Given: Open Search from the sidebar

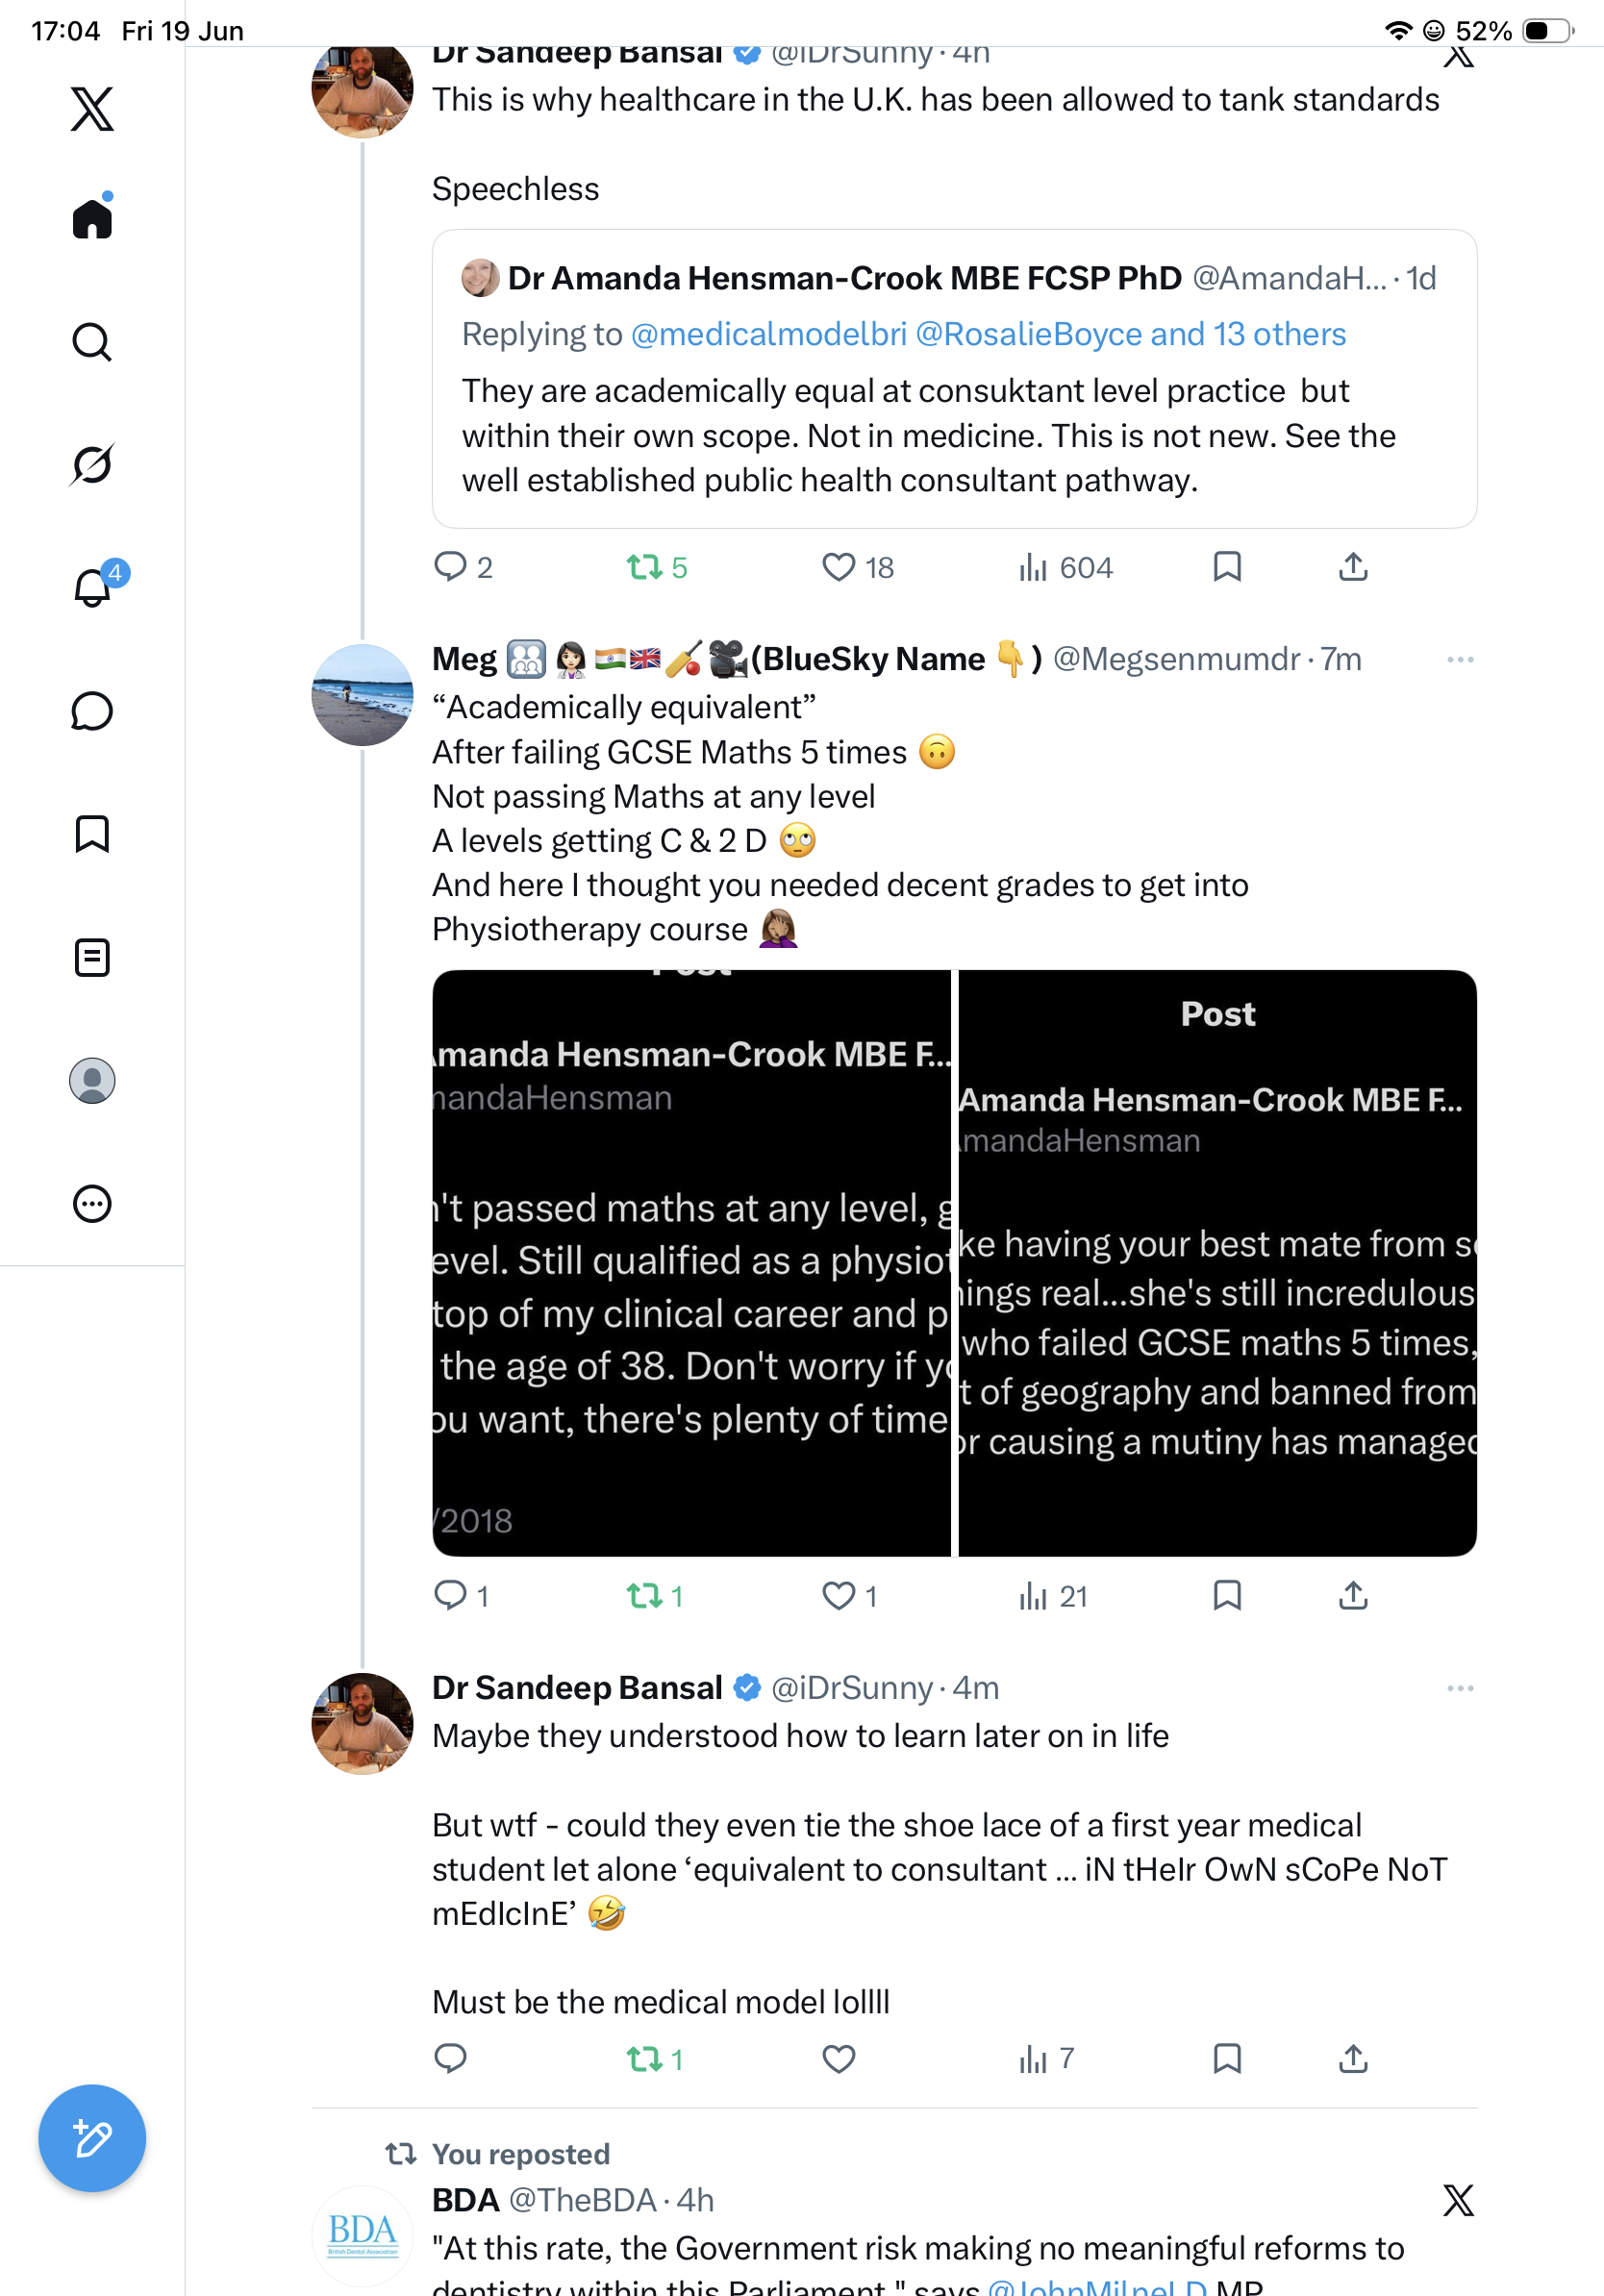Looking at the screenshot, I should click(x=92, y=342).
